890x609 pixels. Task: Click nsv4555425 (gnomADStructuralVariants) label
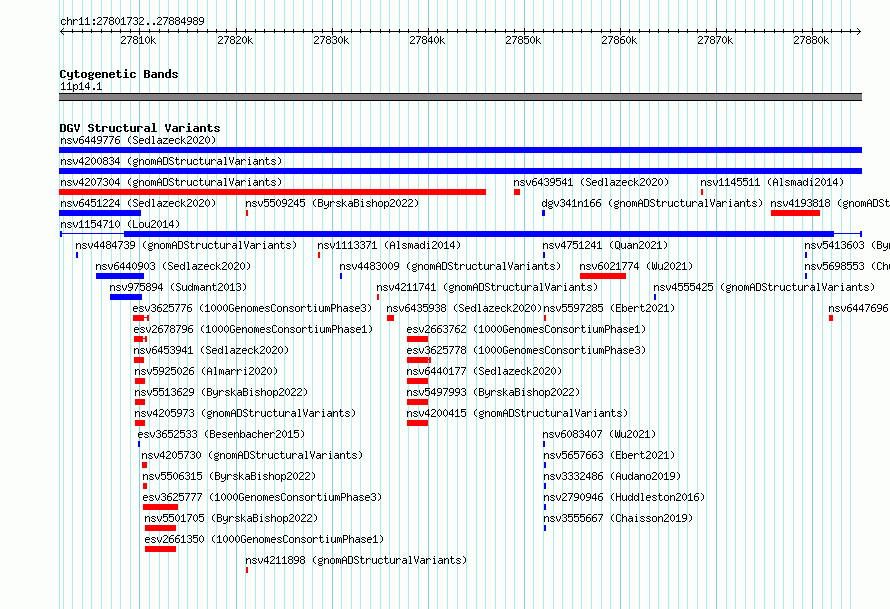(x=764, y=287)
